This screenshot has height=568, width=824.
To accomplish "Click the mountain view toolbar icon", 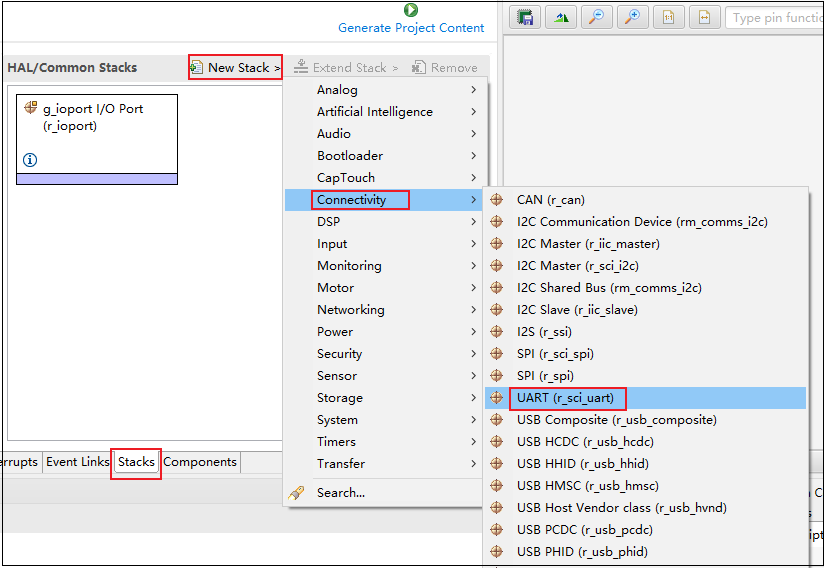I will click(560, 18).
